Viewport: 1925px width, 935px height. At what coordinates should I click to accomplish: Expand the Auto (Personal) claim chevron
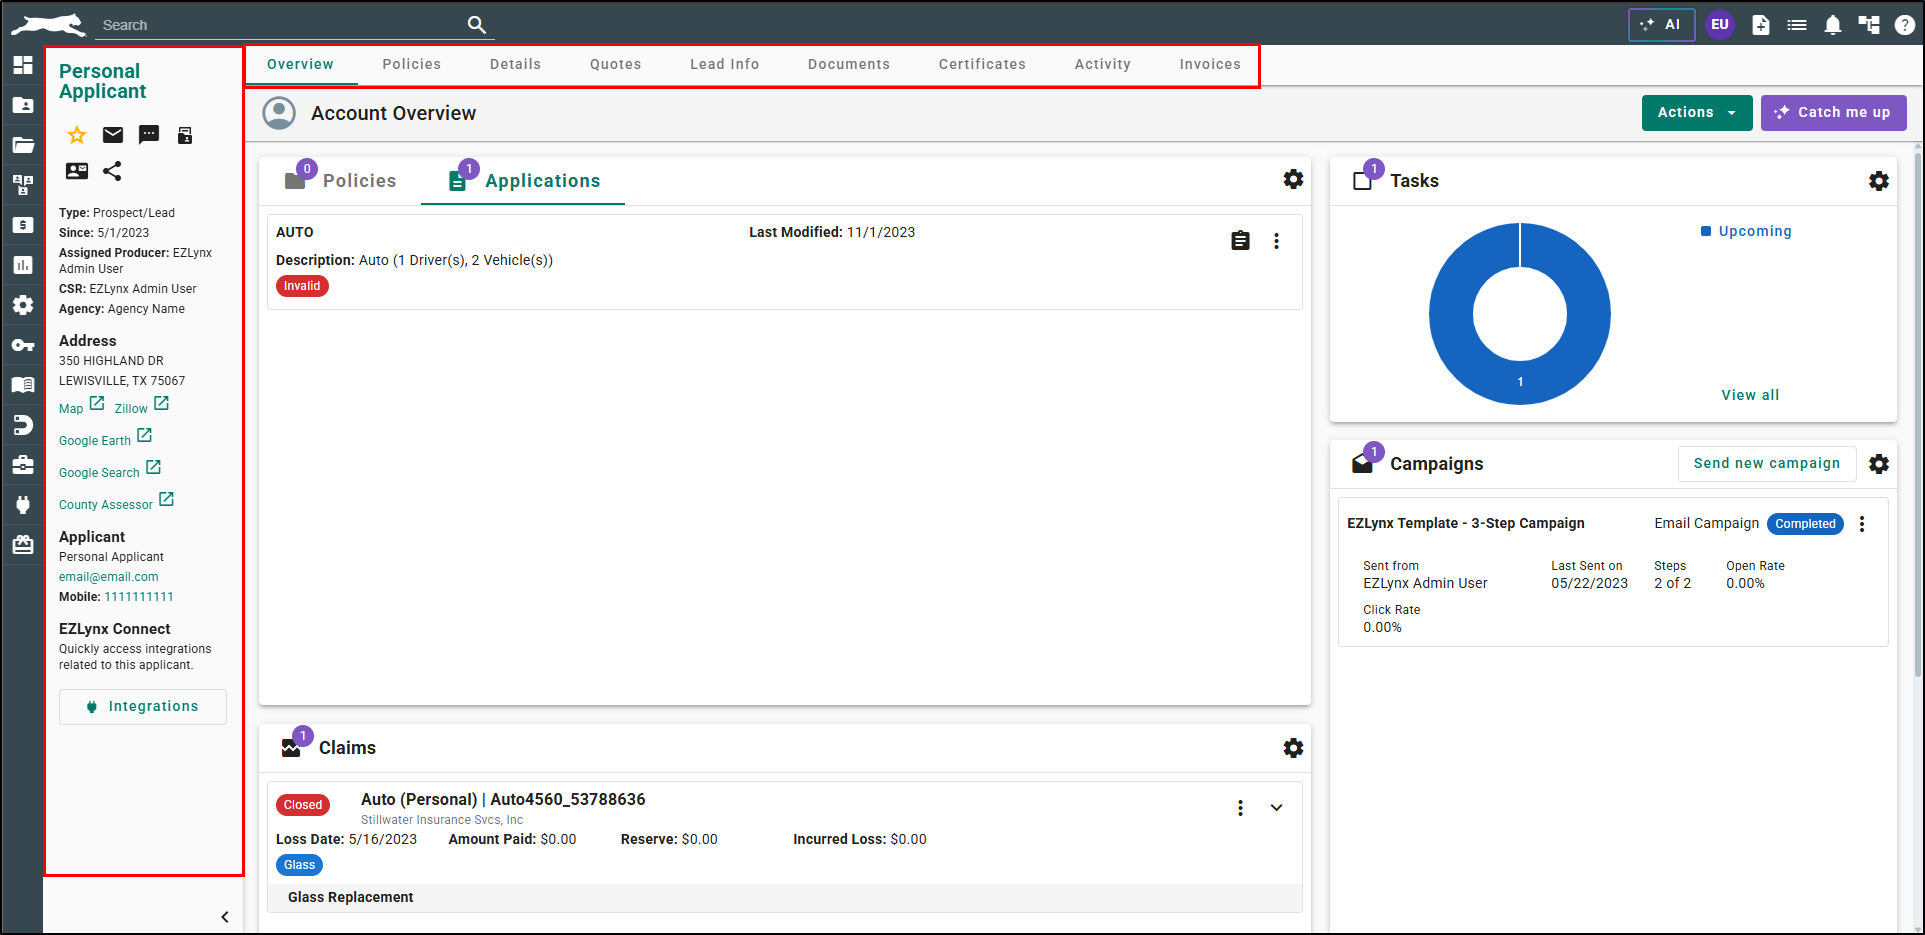[x=1277, y=808]
